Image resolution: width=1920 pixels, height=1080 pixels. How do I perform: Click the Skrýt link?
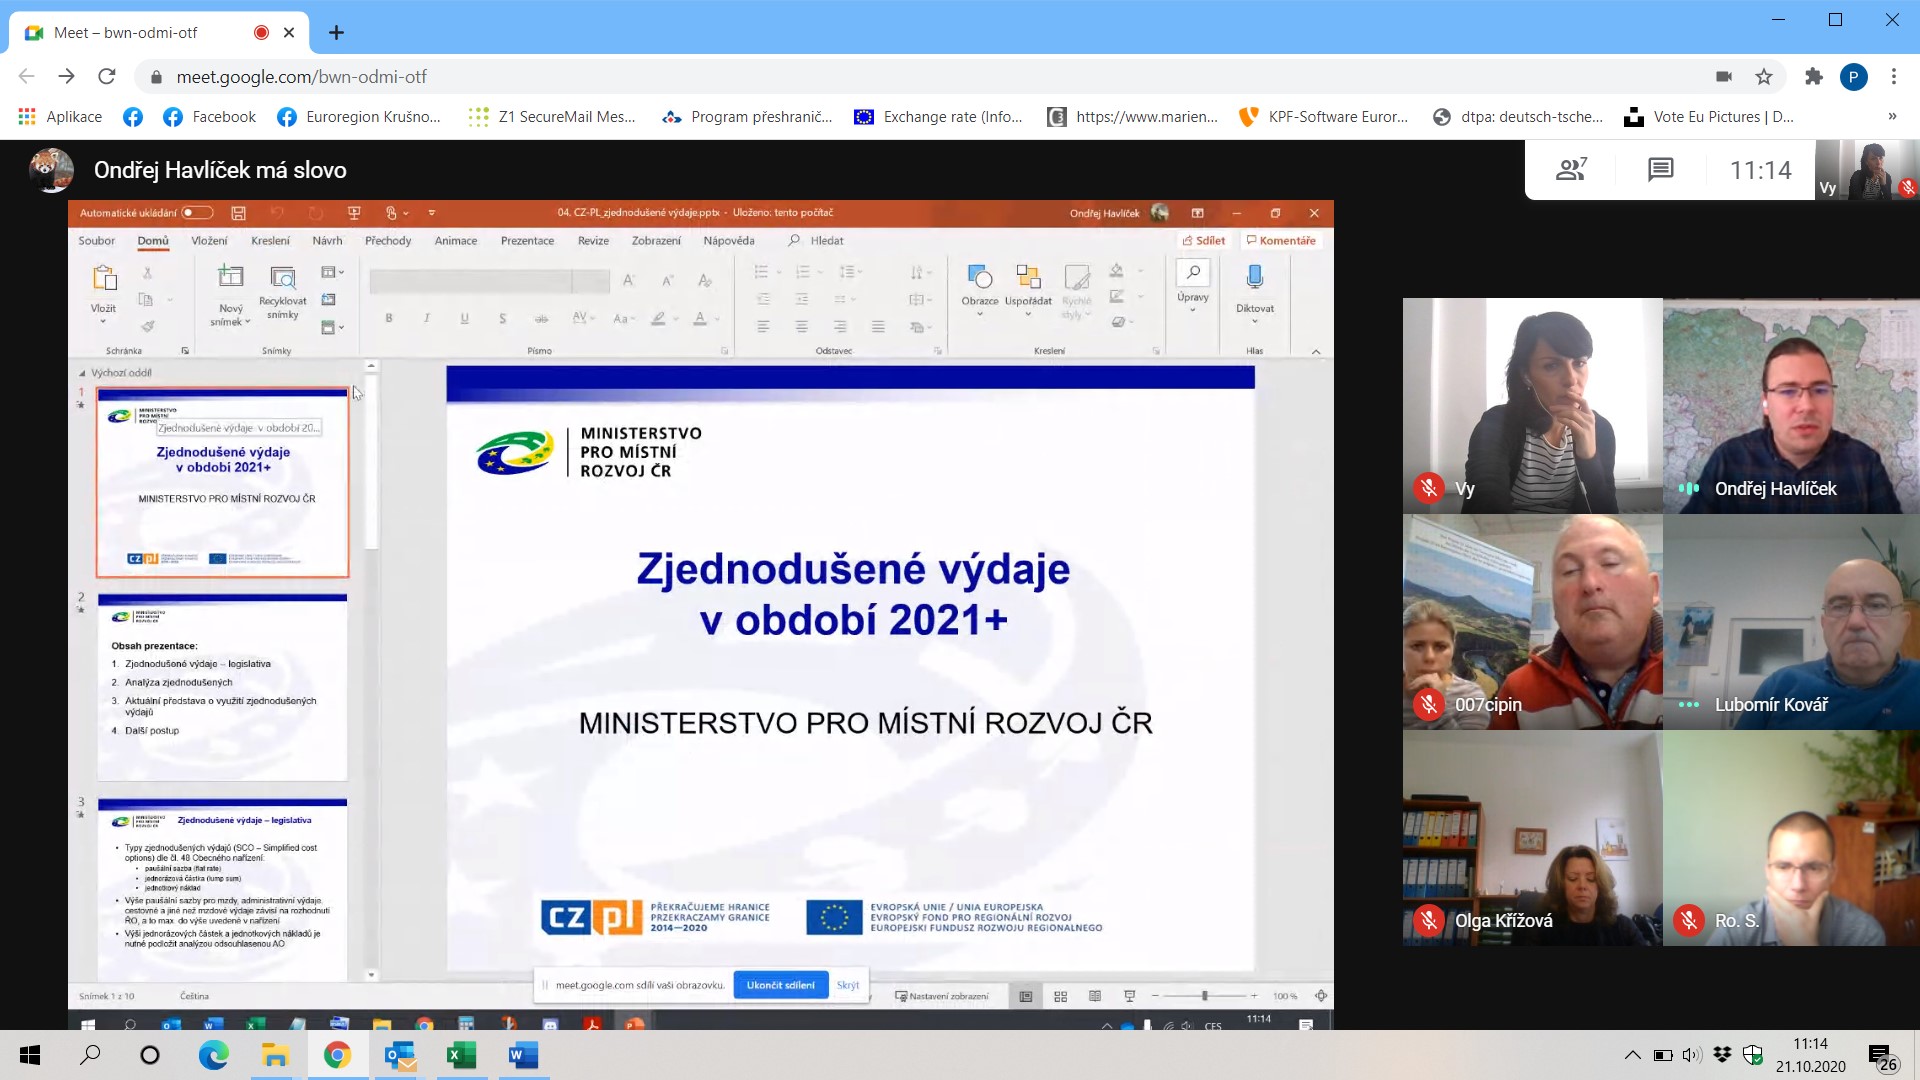click(848, 985)
